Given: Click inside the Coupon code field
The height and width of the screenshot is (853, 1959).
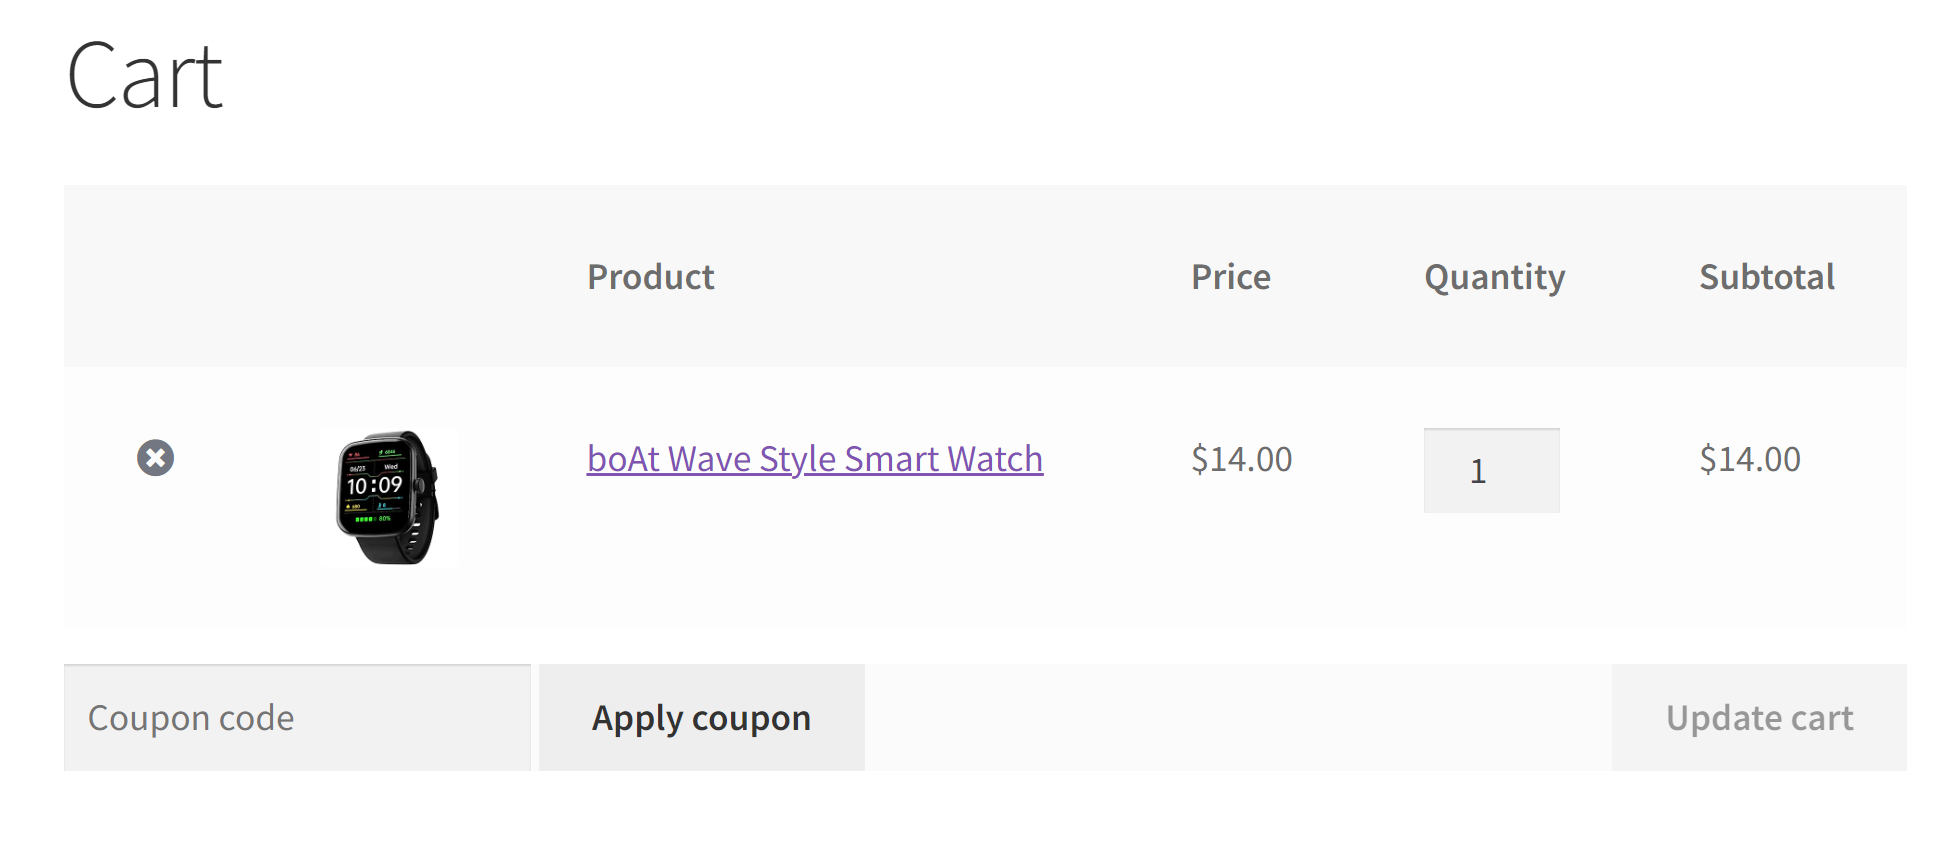Looking at the screenshot, I should click(296, 717).
